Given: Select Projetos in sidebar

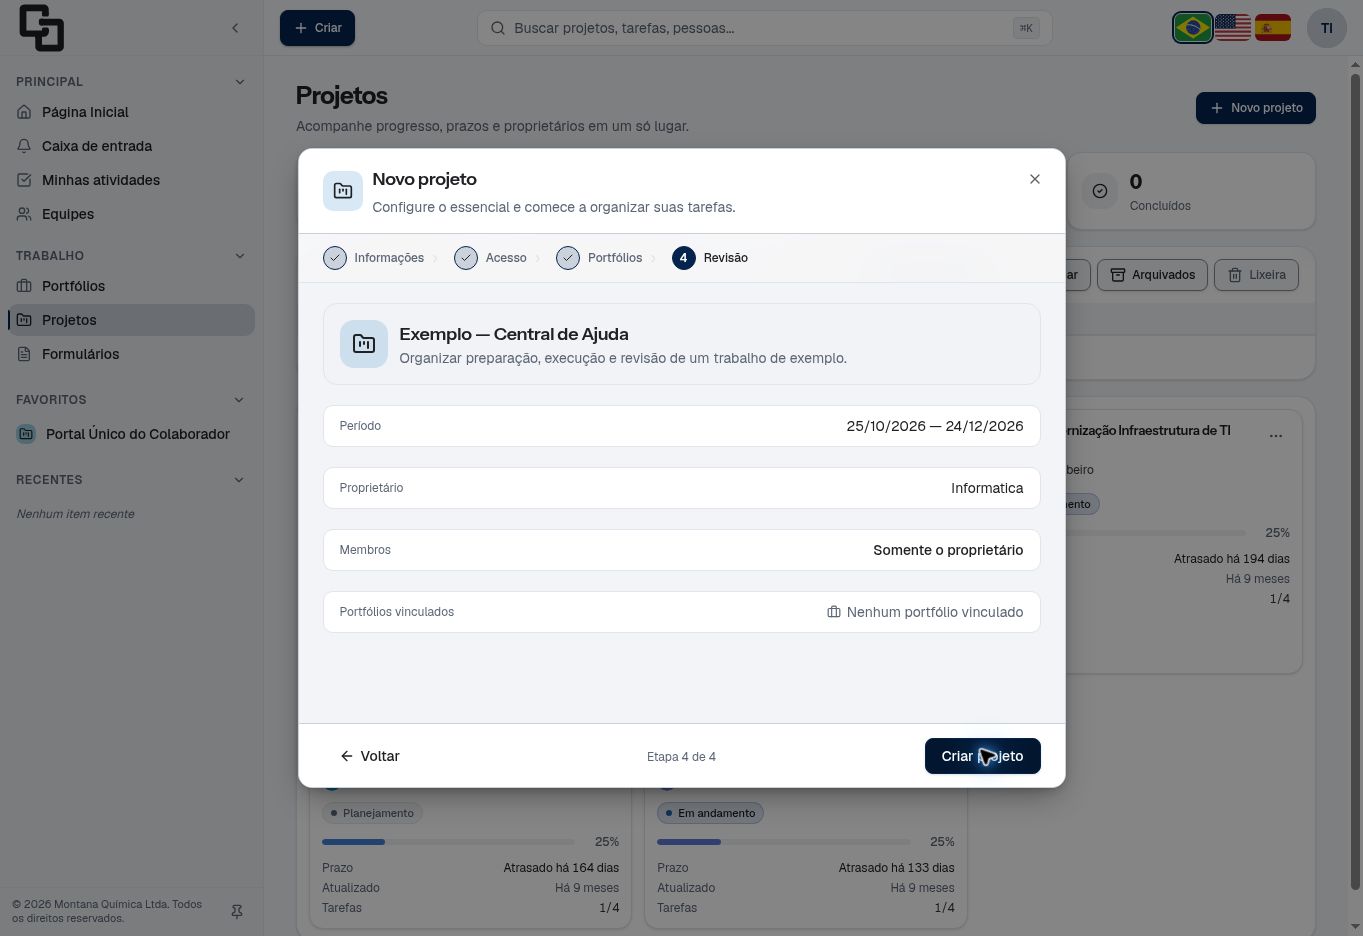Looking at the screenshot, I should [x=131, y=320].
